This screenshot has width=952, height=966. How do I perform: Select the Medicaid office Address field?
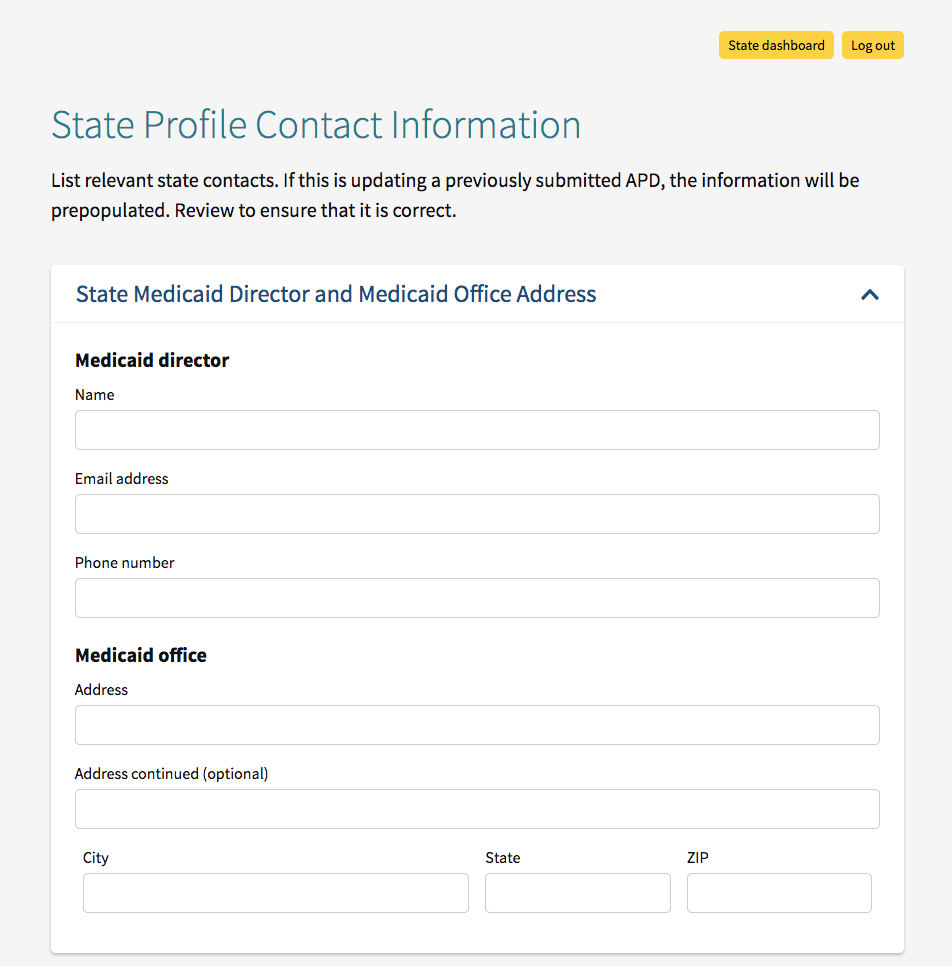[477, 724]
